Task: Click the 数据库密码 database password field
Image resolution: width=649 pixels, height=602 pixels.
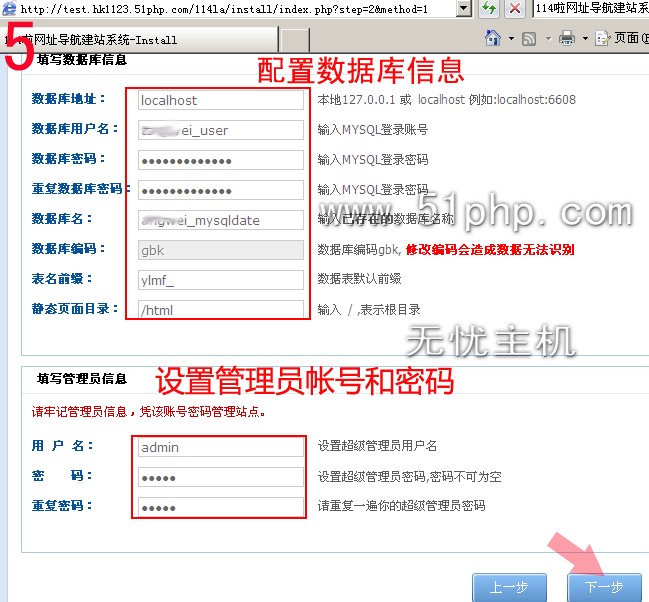Action: (x=220, y=160)
